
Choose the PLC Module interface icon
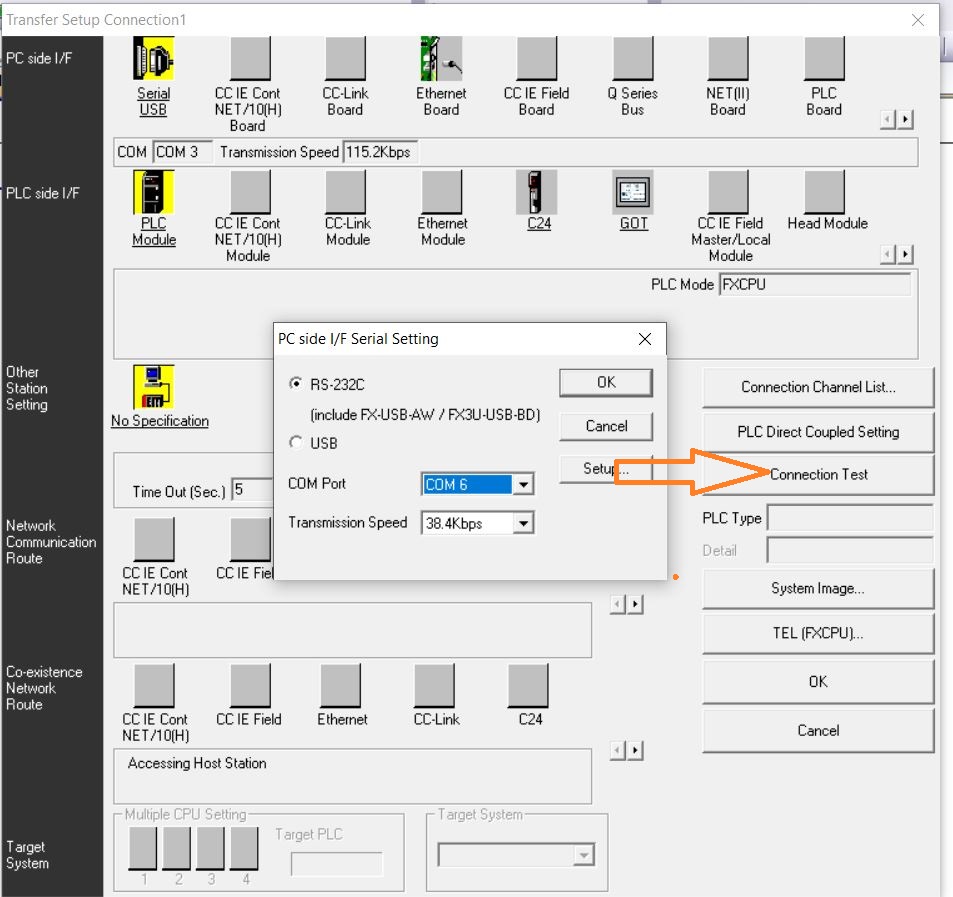pos(153,192)
